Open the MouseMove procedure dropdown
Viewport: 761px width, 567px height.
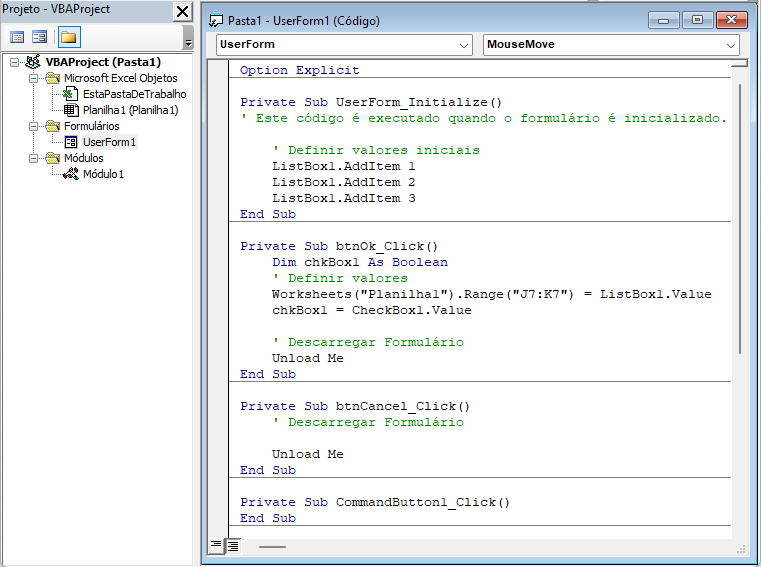click(x=731, y=45)
